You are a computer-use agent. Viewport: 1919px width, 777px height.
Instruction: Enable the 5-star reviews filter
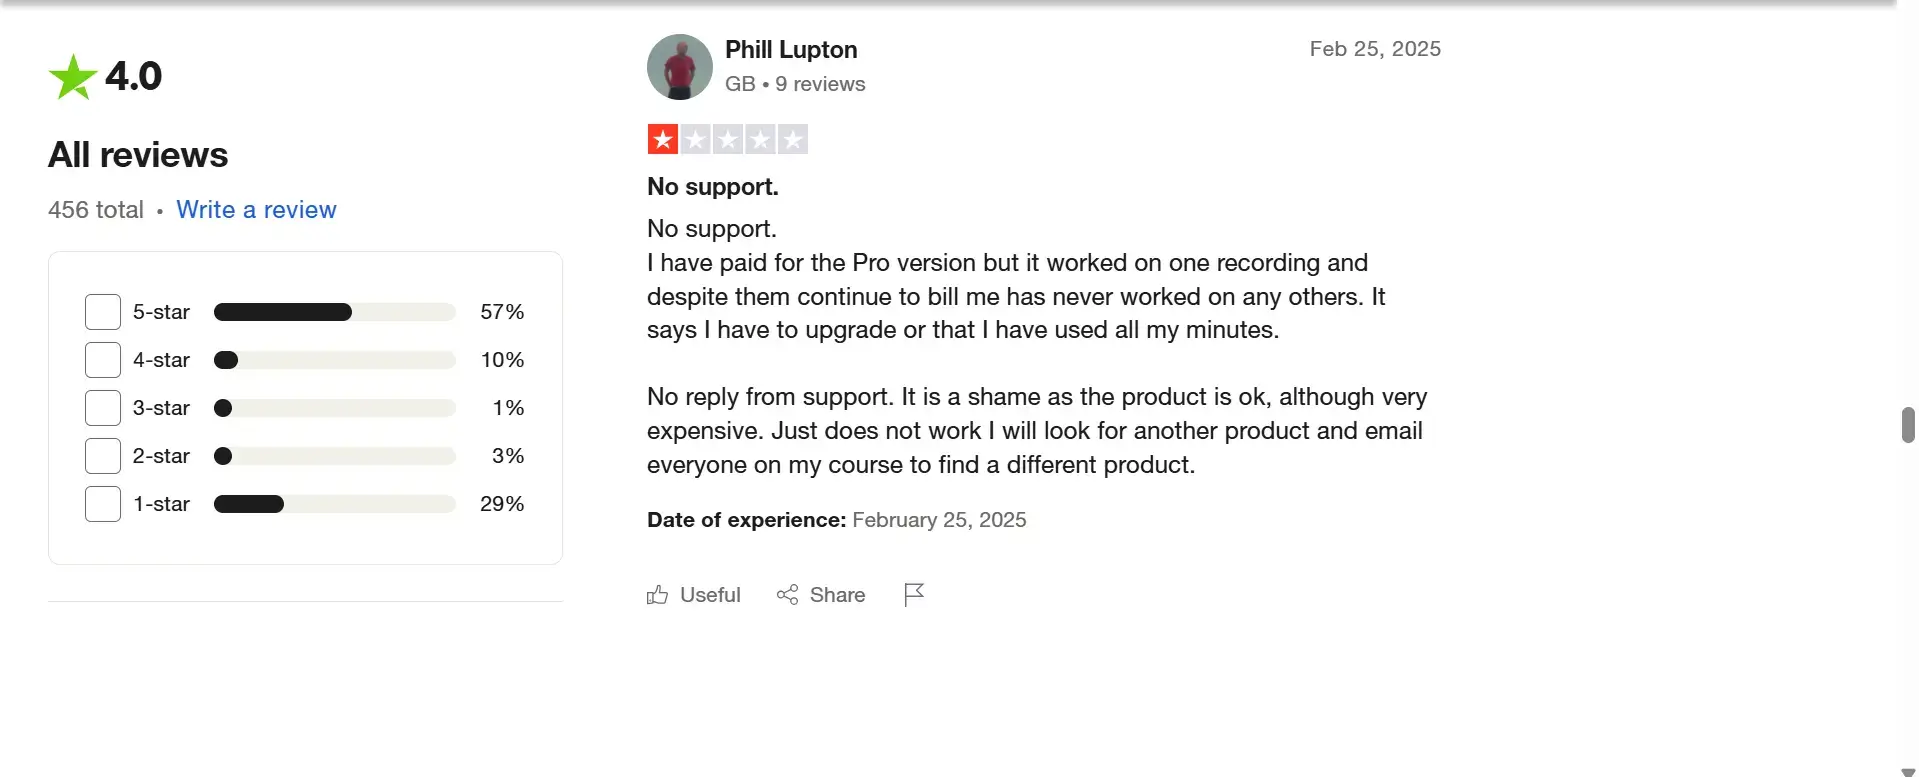click(102, 311)
